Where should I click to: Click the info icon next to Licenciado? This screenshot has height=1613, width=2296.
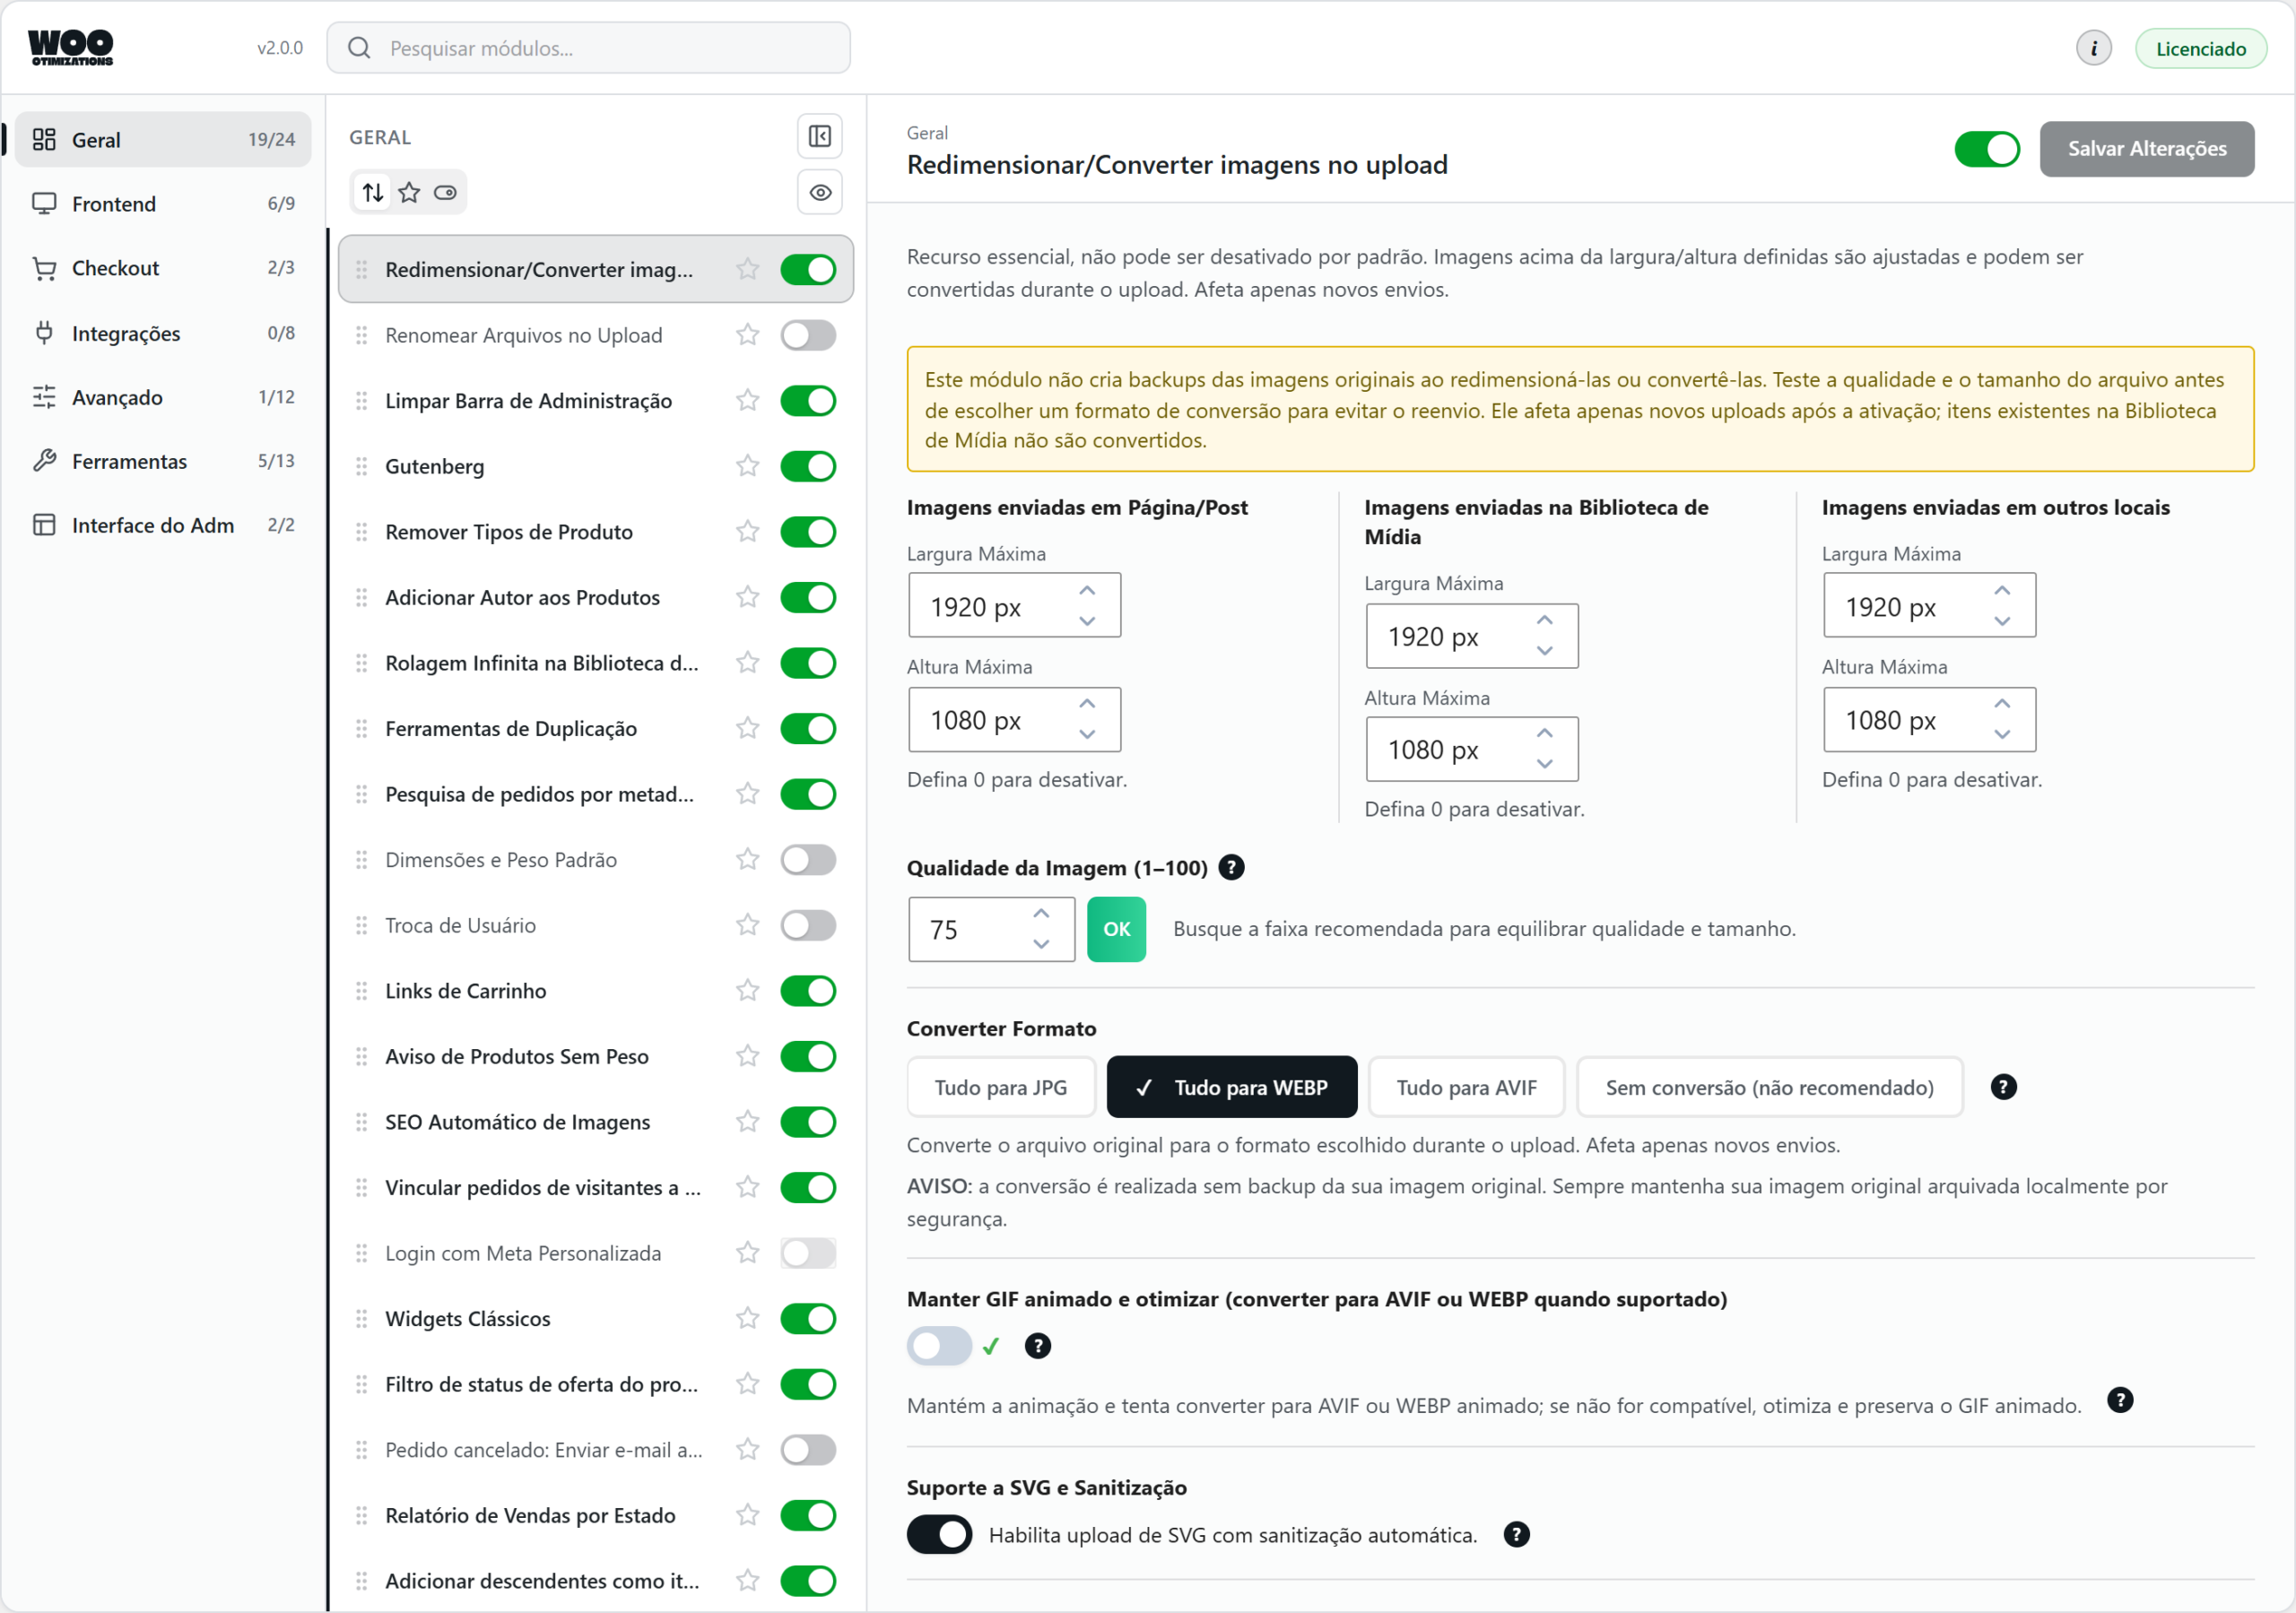click(x=2093, y=48)
